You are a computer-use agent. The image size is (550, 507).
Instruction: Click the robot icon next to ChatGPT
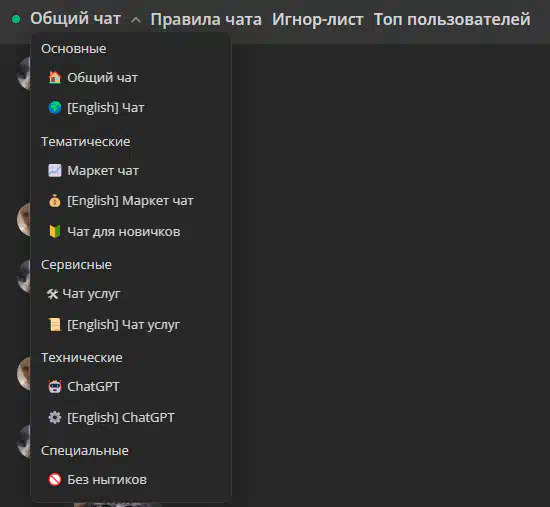pos(55,387)
